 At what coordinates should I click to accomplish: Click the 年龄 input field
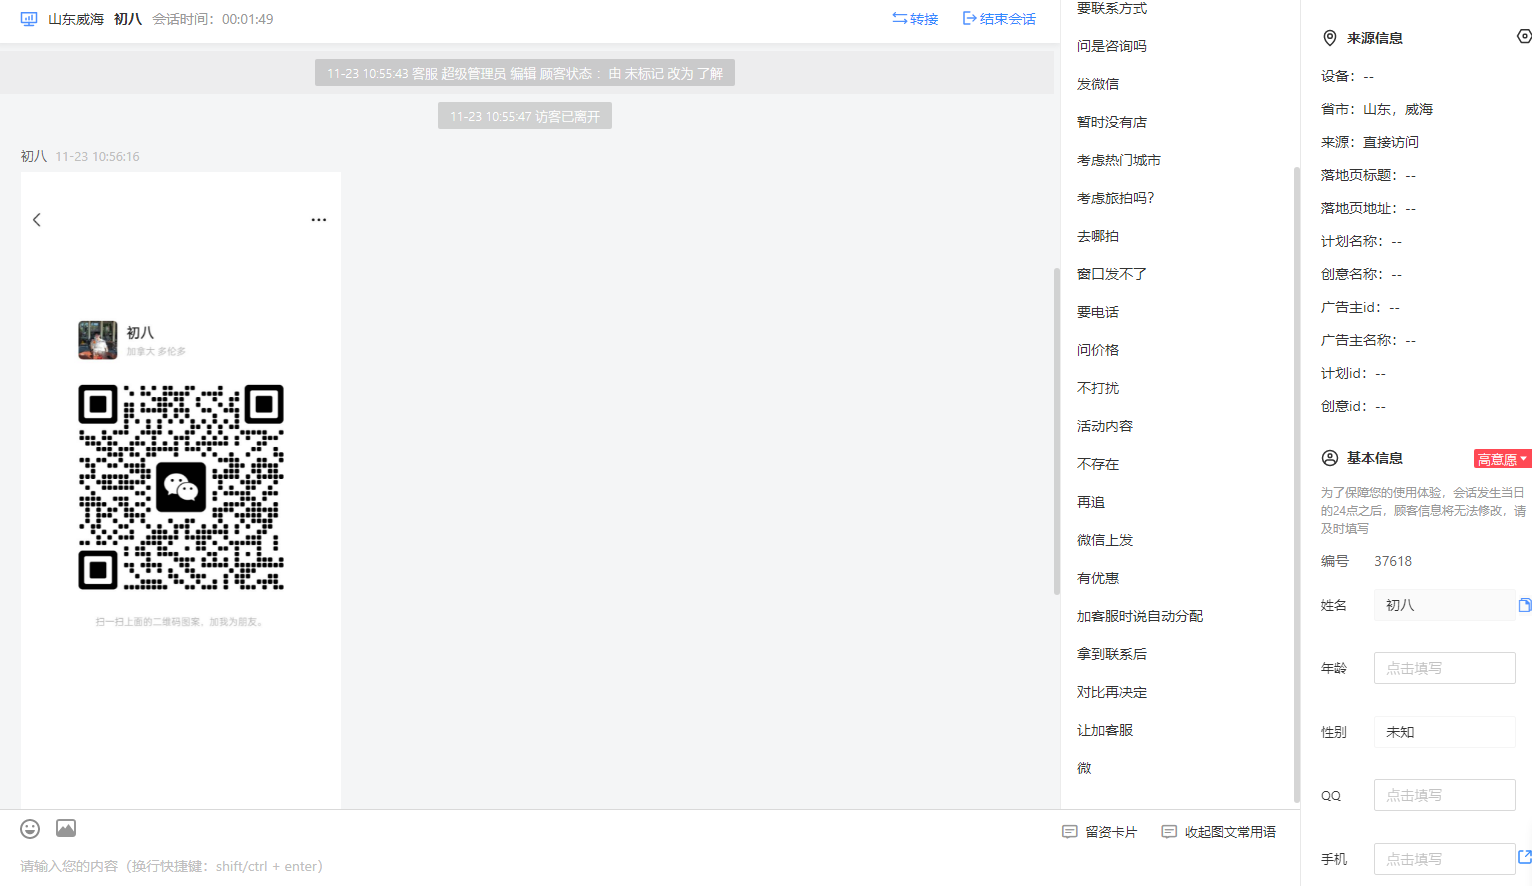pyautogui.click(x=1444, y=668)
